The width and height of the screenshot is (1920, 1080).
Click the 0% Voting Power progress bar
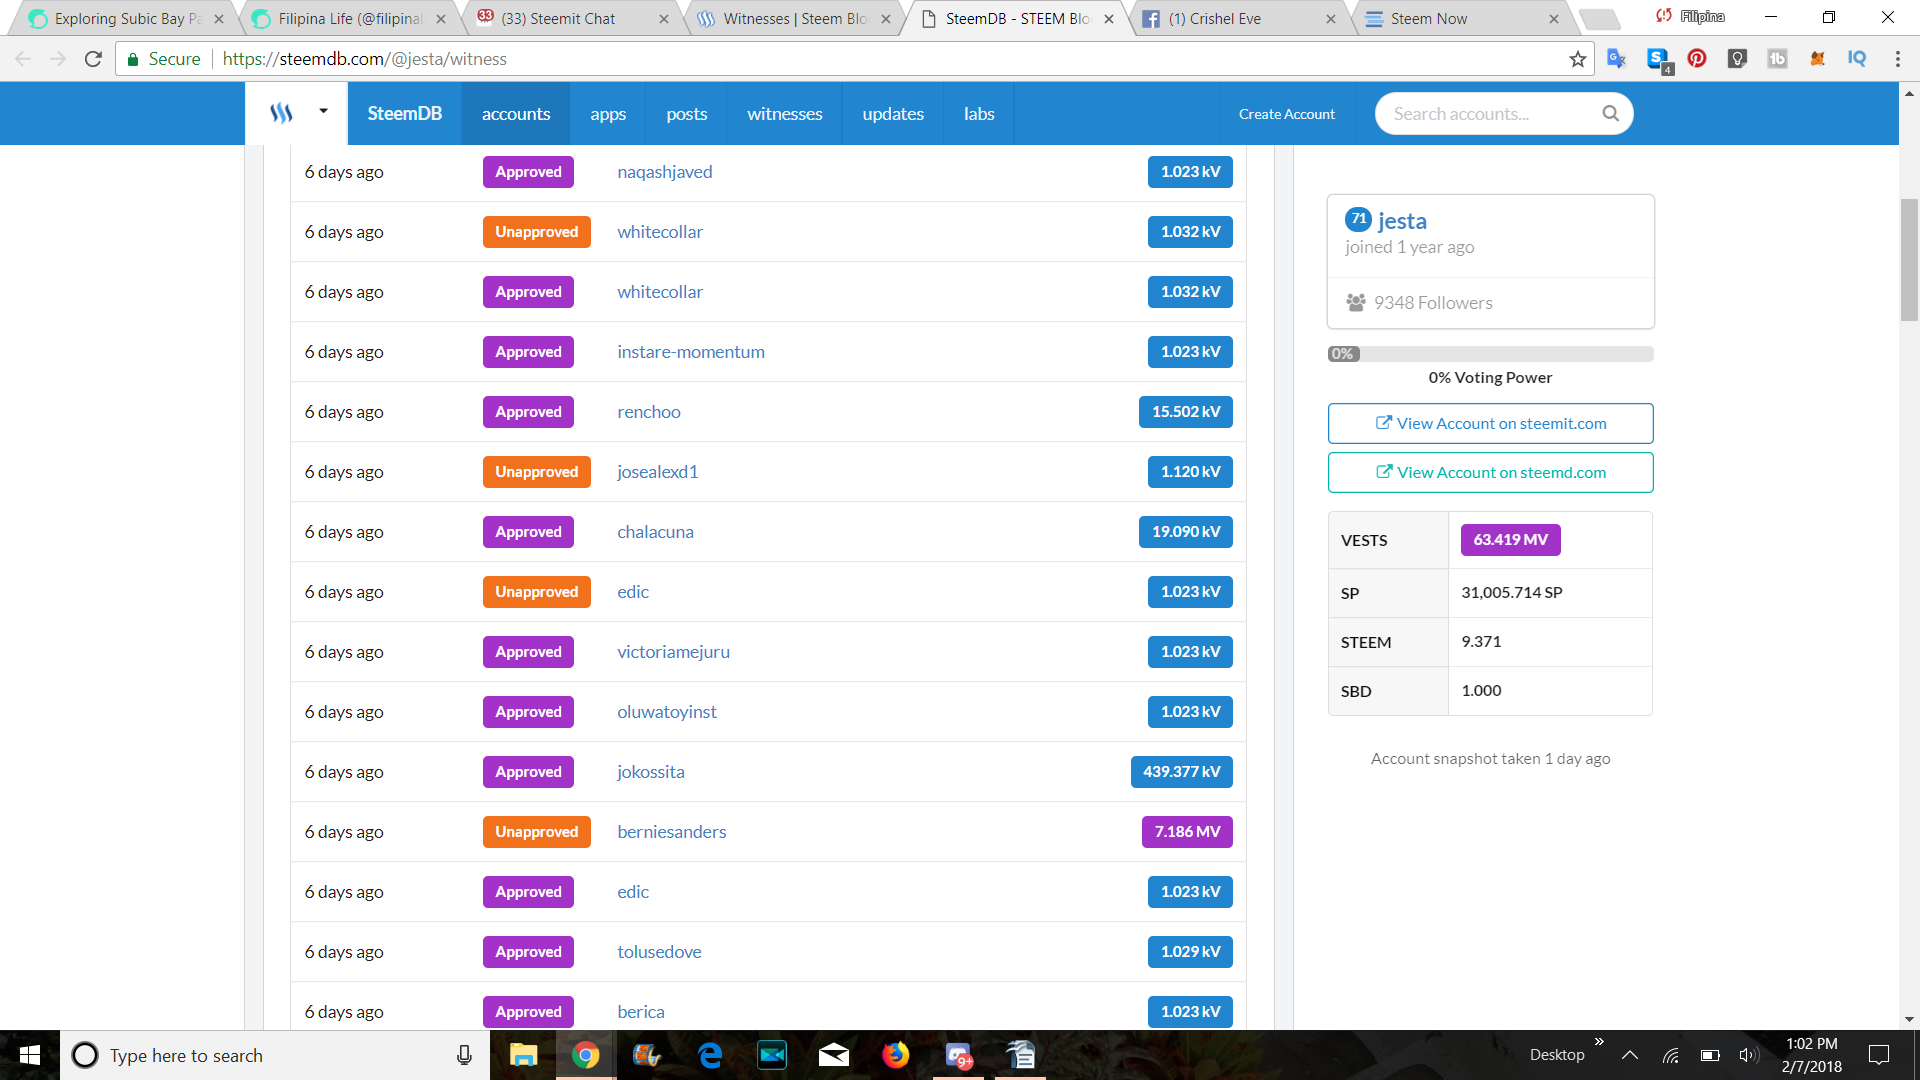pyautogui.click(x=1489, y=353)
